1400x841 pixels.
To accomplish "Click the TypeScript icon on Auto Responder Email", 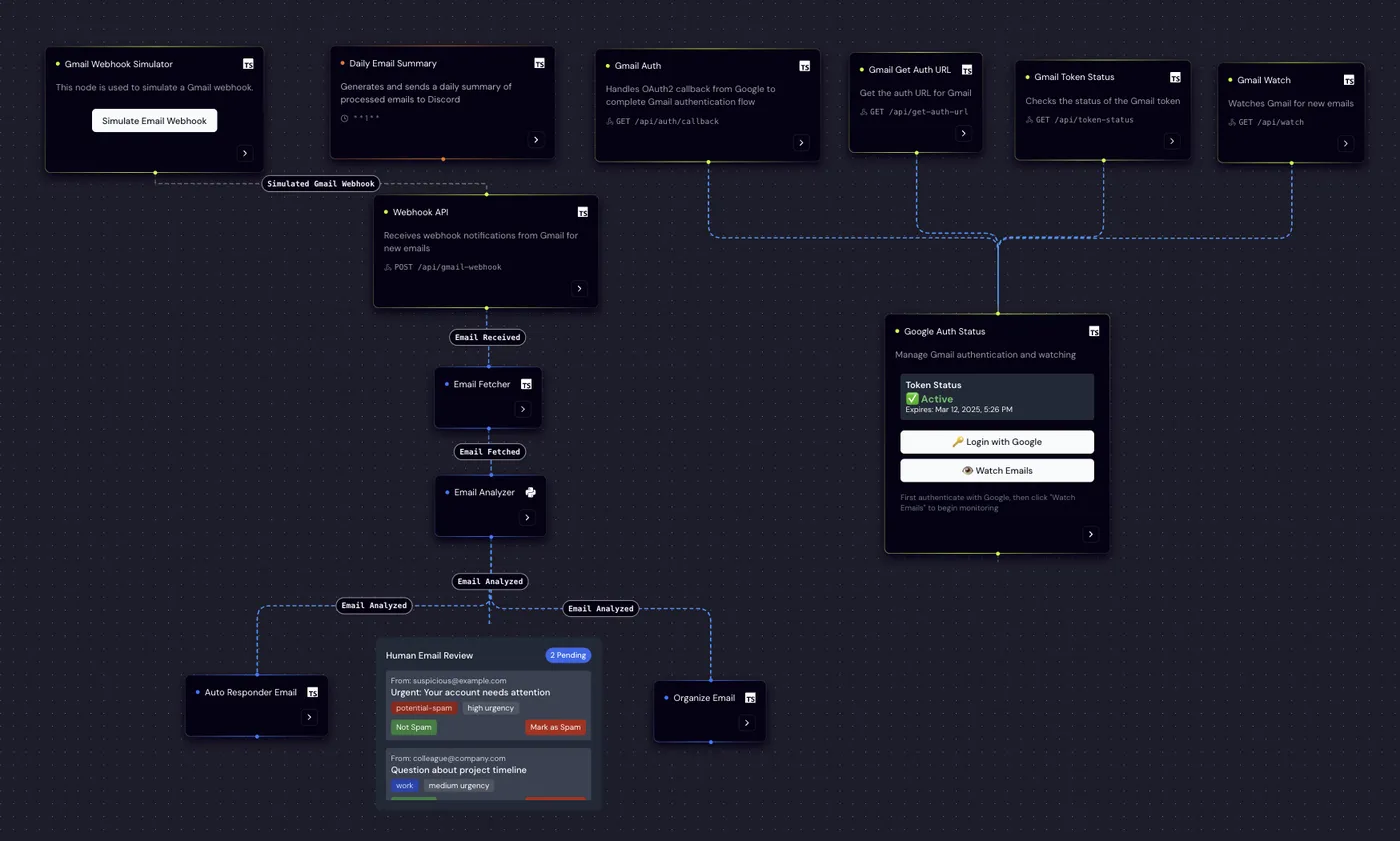I will (x=313, y=692).
